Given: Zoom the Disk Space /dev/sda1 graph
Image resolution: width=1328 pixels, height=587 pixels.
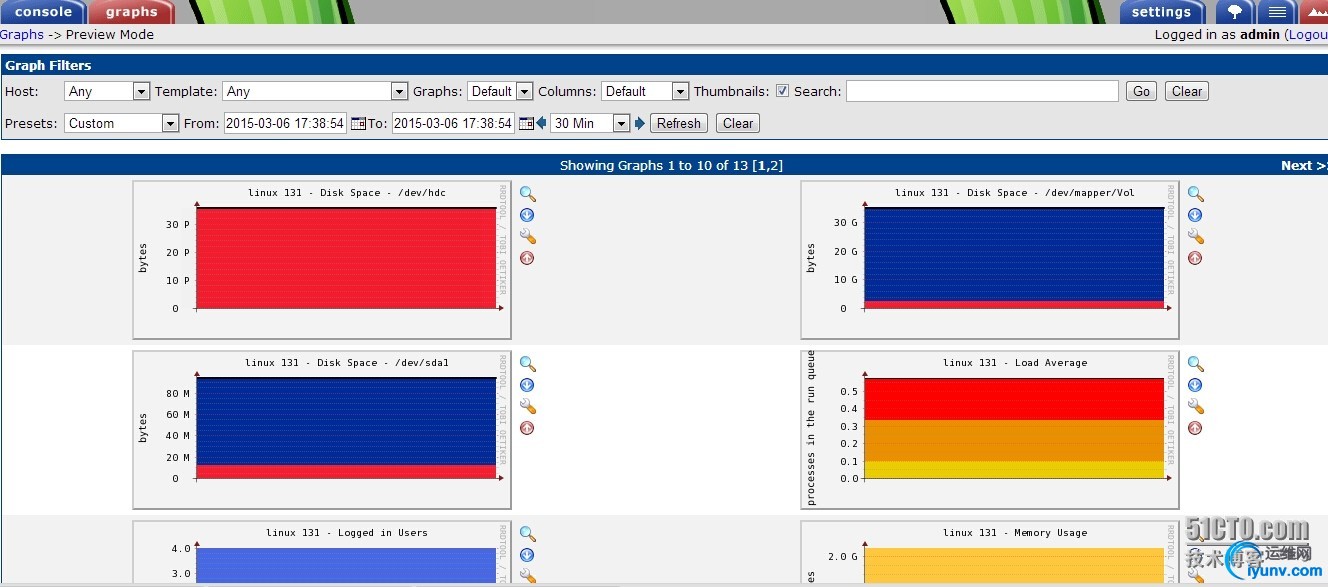Looking at the screenshot, I should 527,365.
